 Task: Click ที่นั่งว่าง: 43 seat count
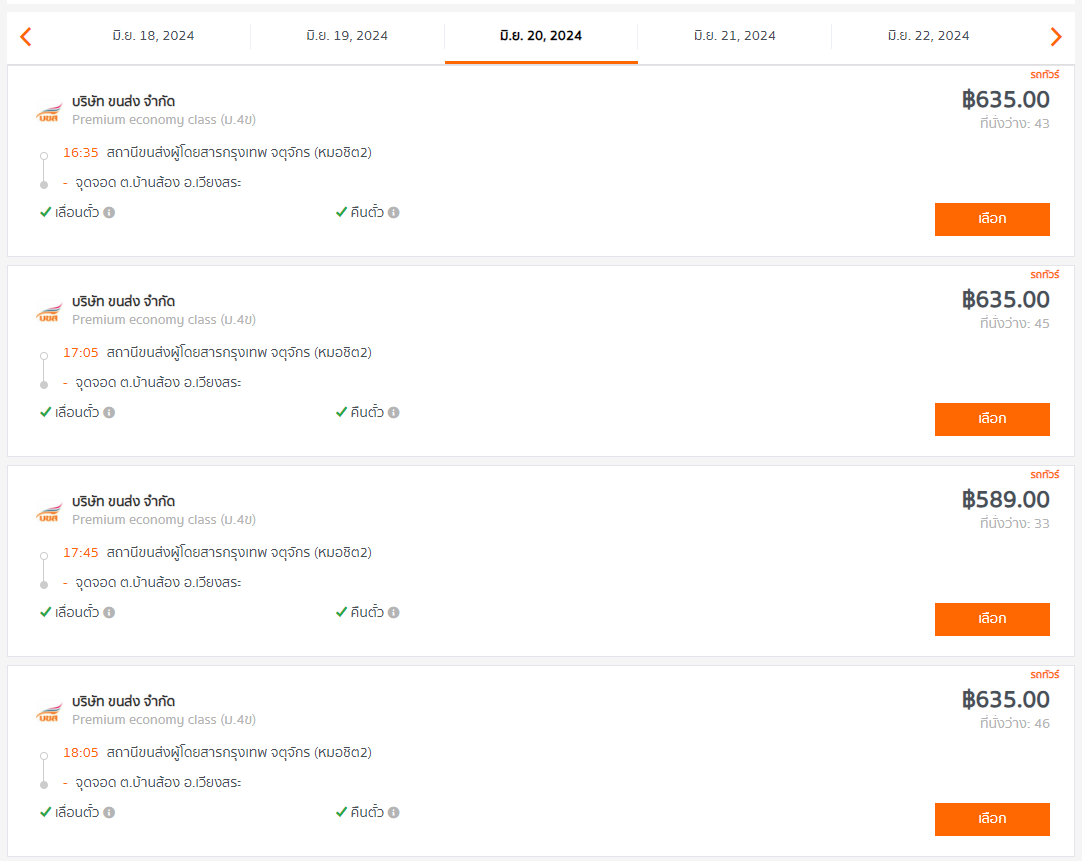[1014, 123]
